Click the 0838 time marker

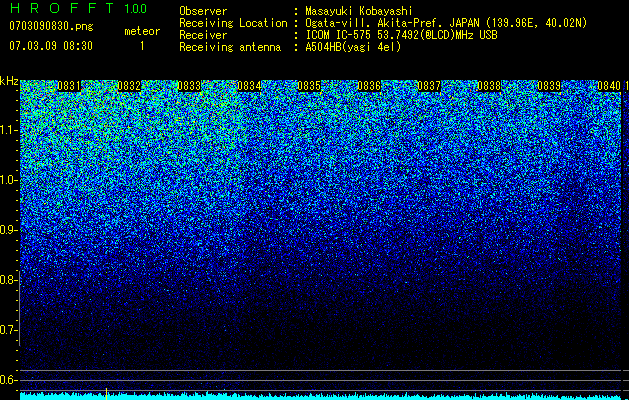489,86
